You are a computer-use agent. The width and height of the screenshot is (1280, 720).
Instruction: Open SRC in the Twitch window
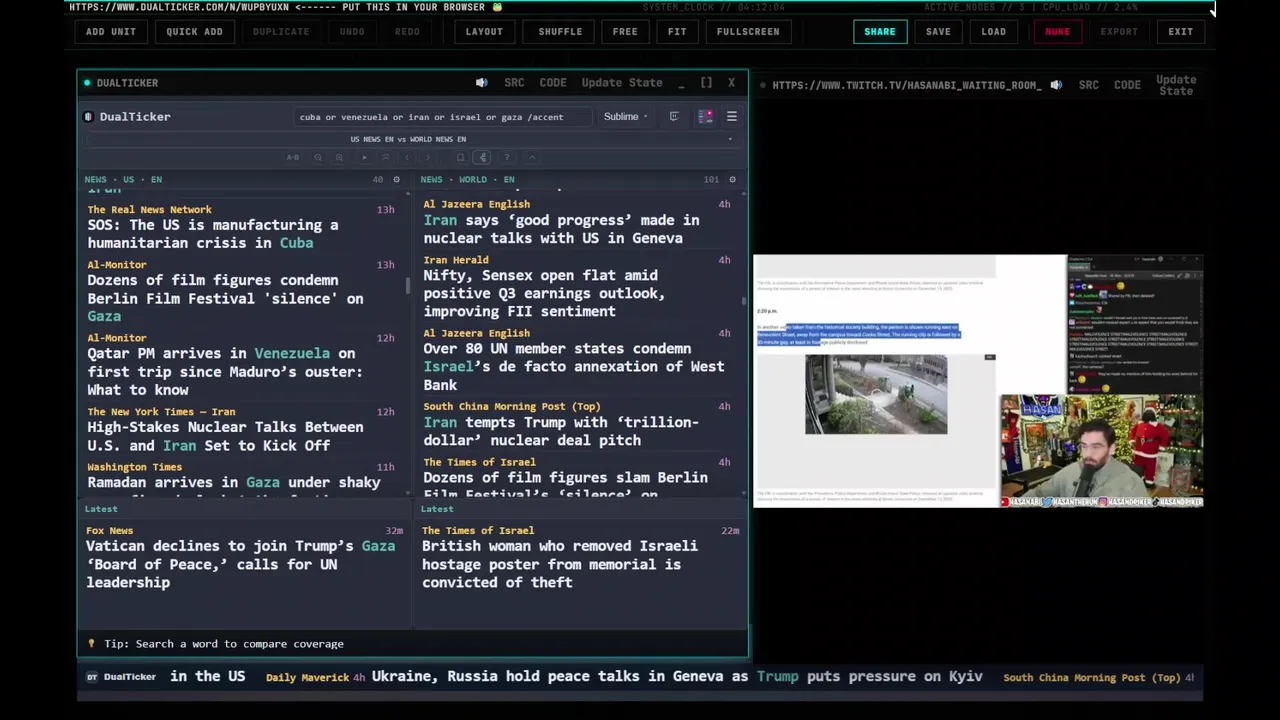(1089, 85)
